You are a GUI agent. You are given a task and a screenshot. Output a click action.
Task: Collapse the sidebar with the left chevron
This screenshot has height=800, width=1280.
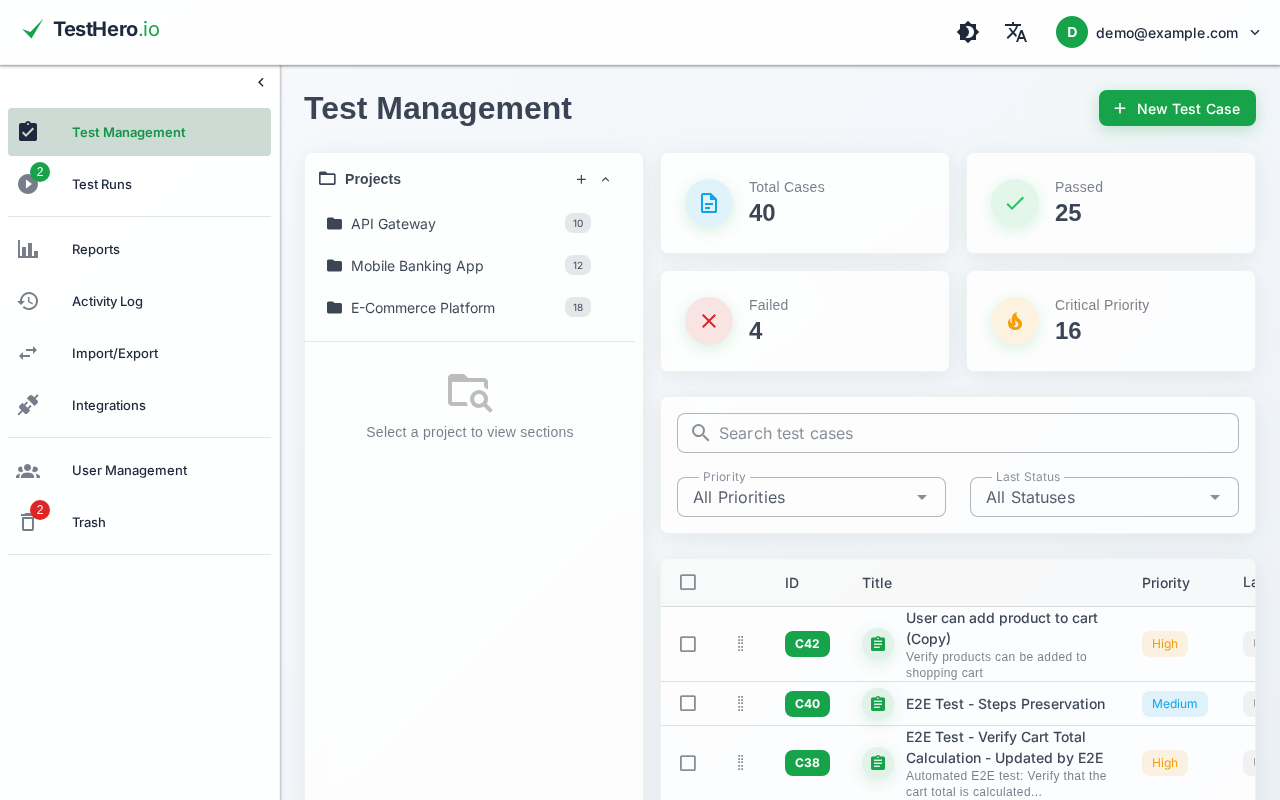(x=261, y=82)
